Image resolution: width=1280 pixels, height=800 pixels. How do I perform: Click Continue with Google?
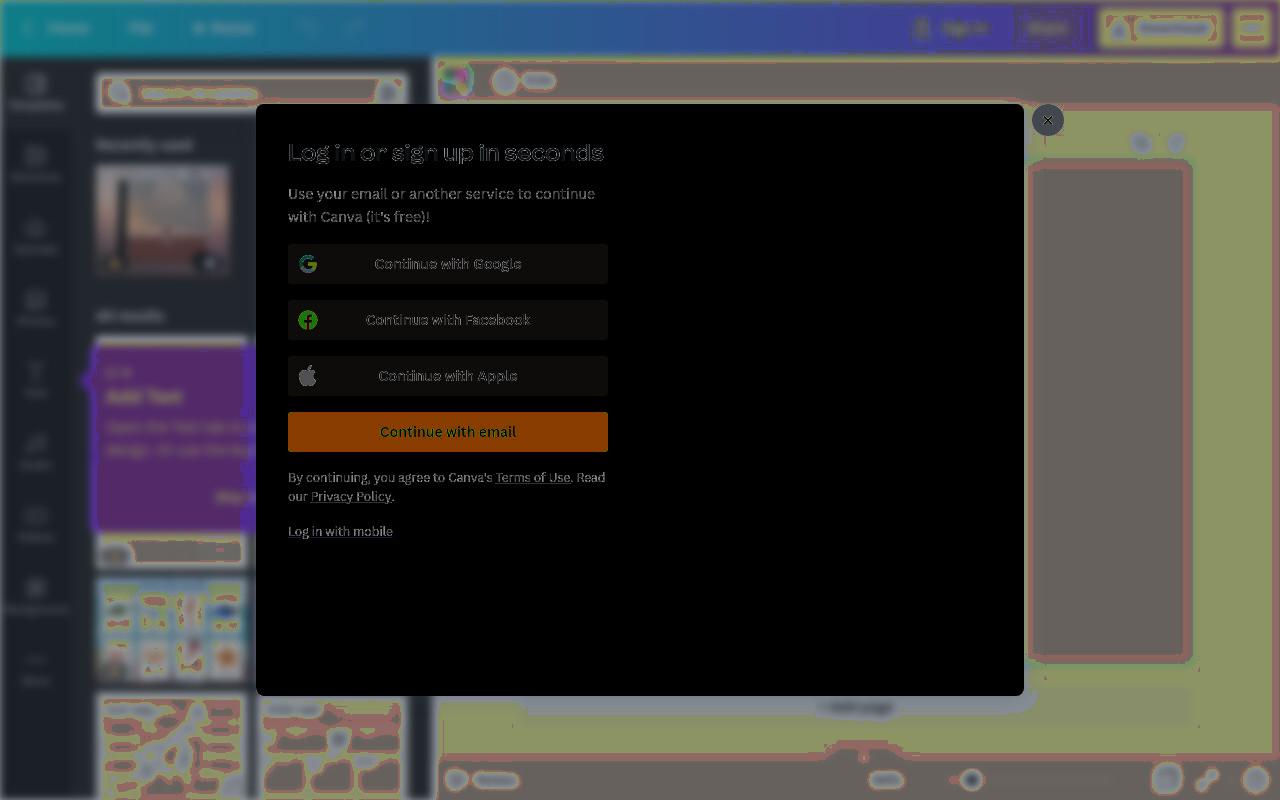[x=447, y=264]
